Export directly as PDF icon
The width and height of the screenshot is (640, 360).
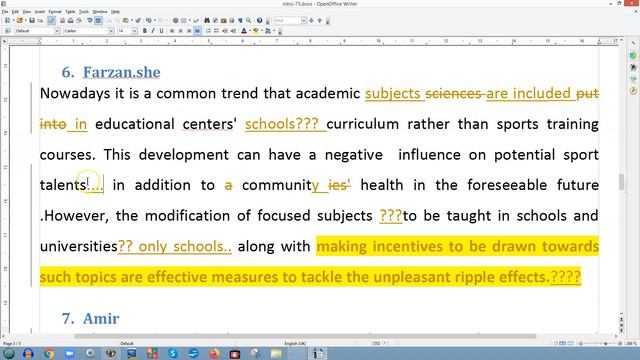tap(62, 20)
